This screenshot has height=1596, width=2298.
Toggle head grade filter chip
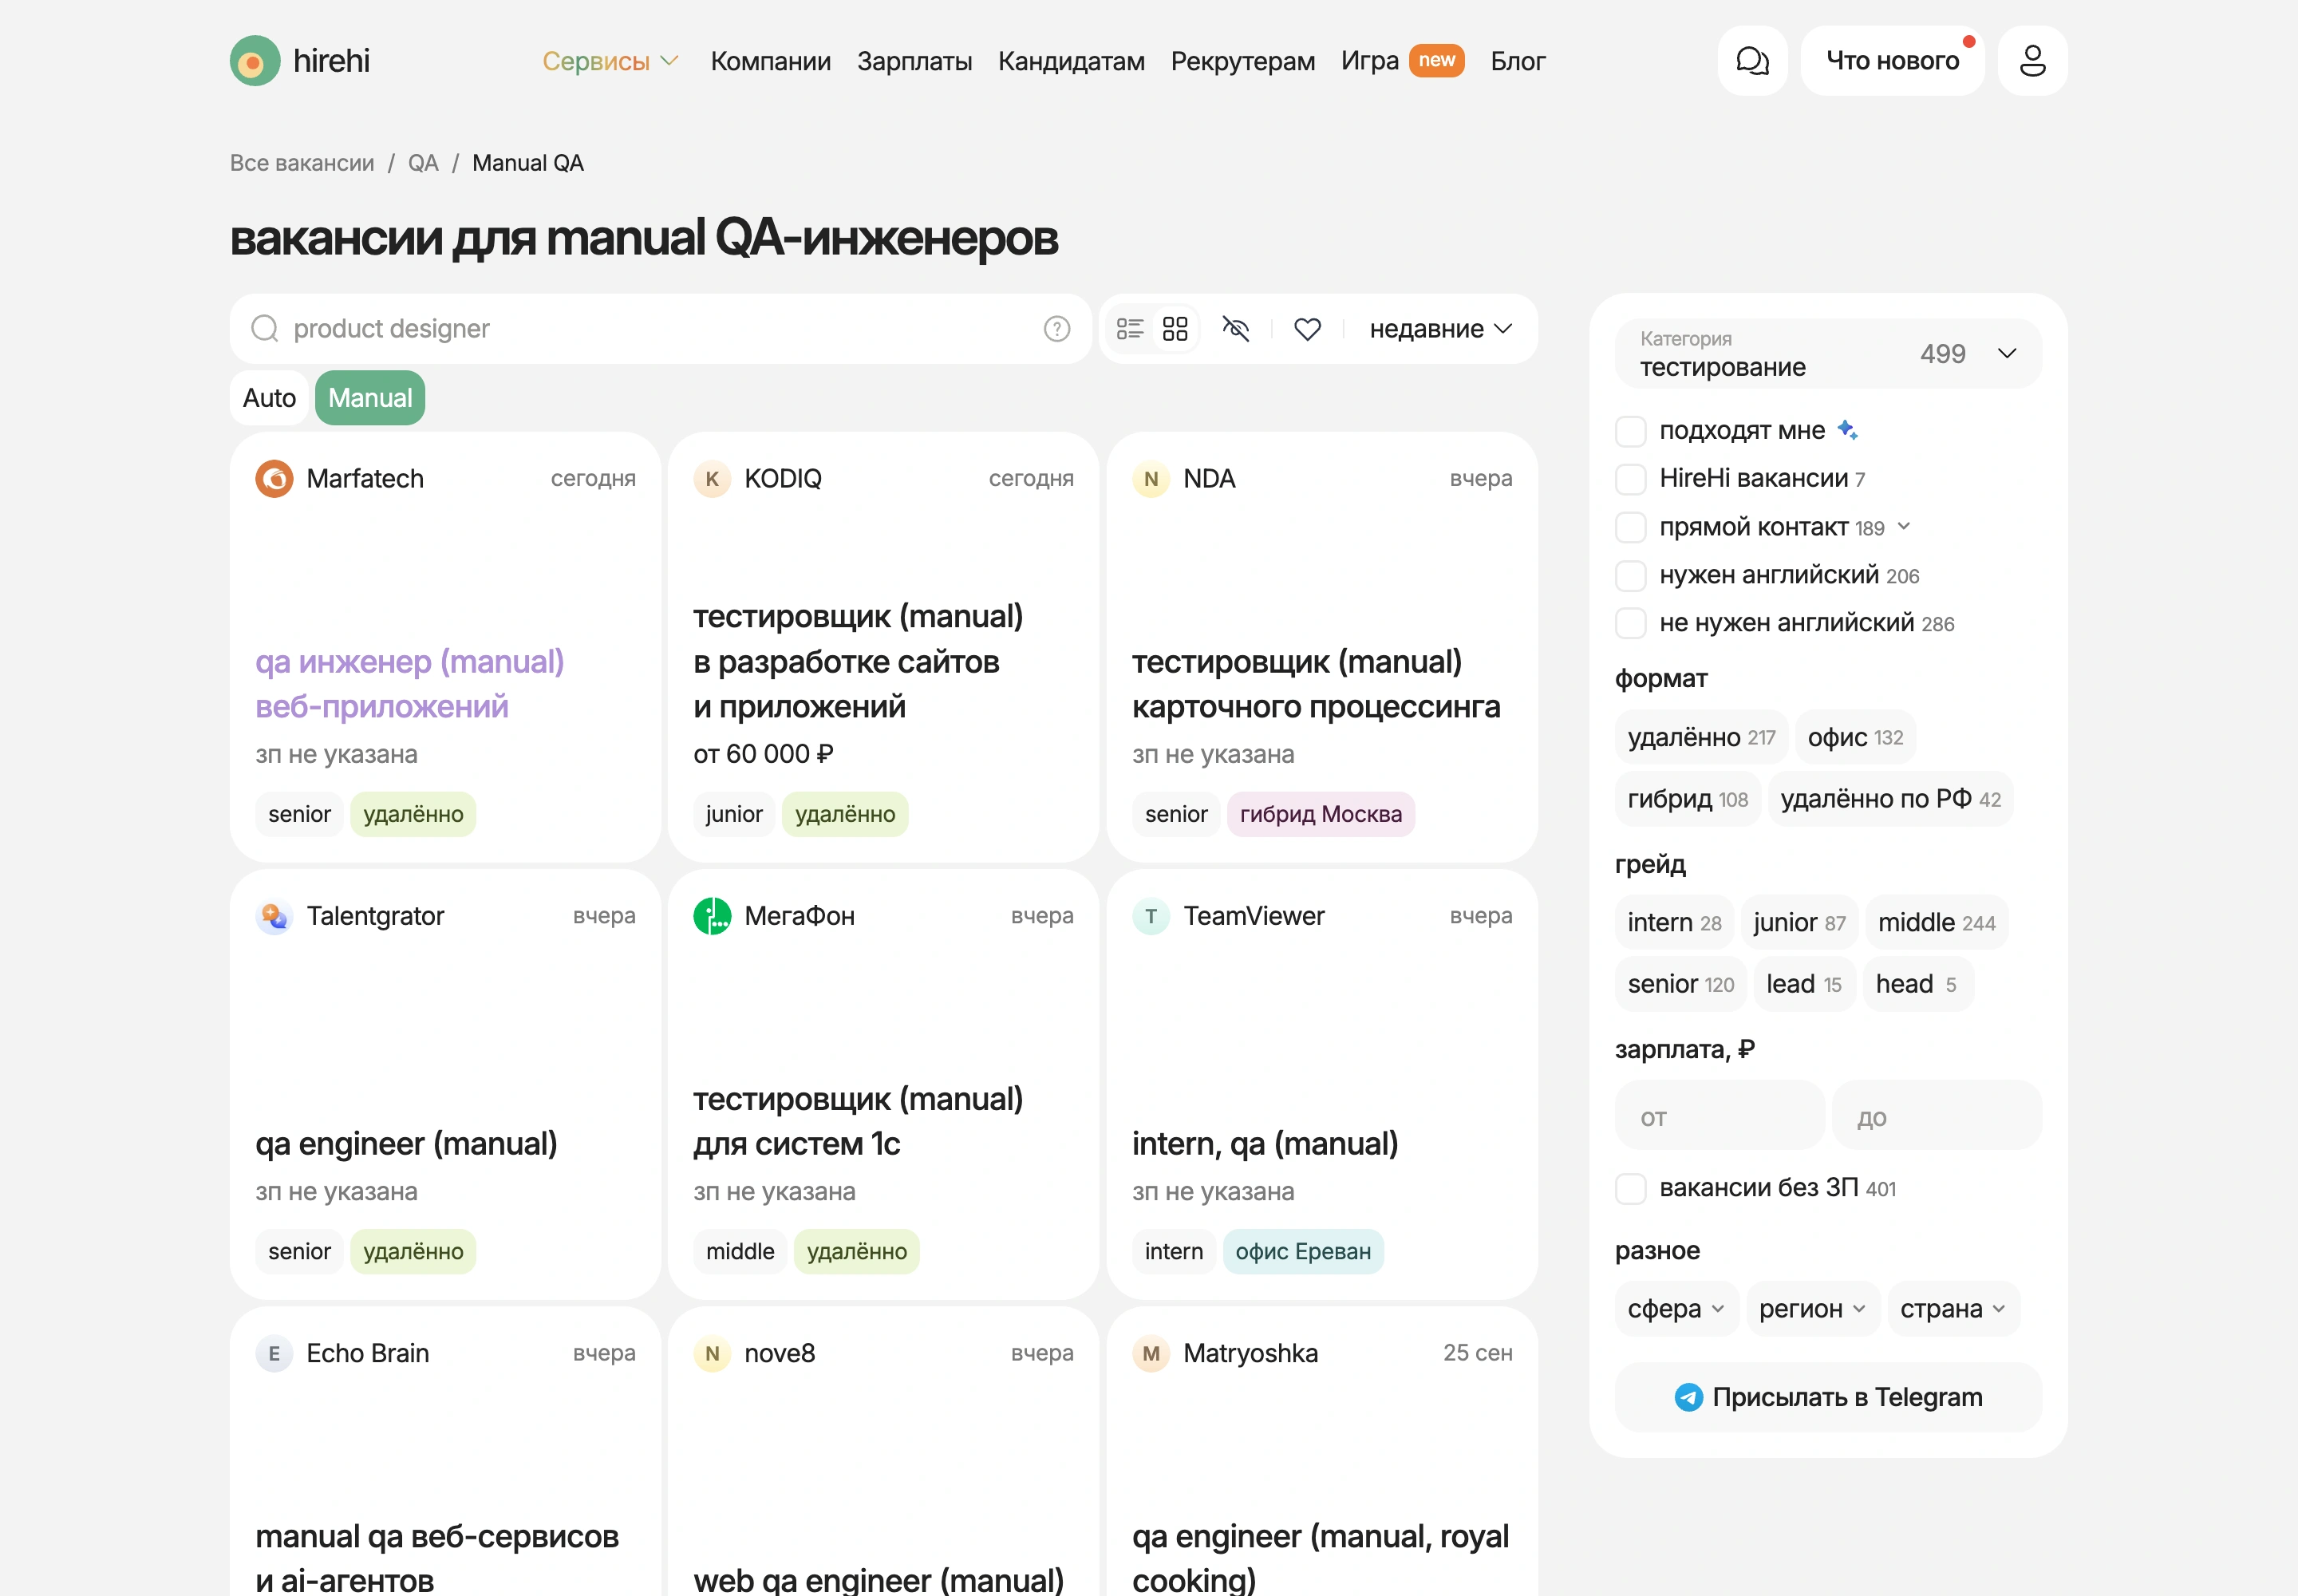point(1917,984)
